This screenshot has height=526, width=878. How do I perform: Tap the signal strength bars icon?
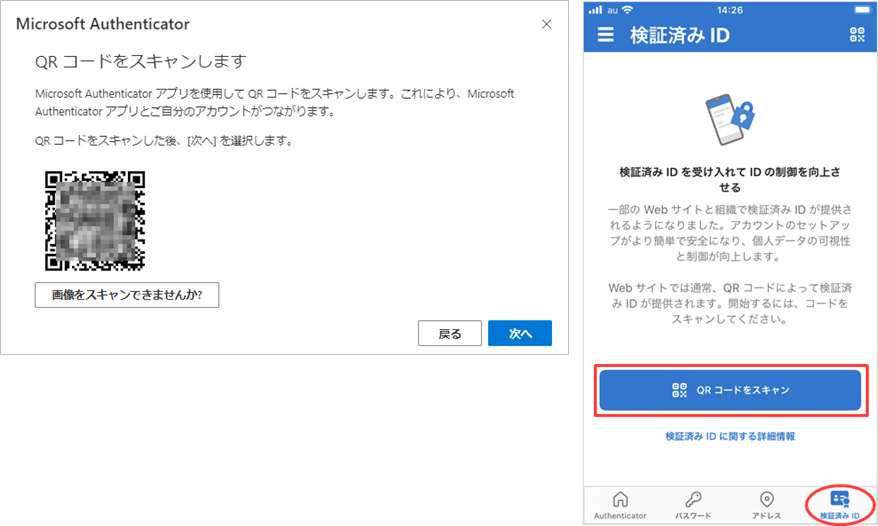click(x=595, y=10)
